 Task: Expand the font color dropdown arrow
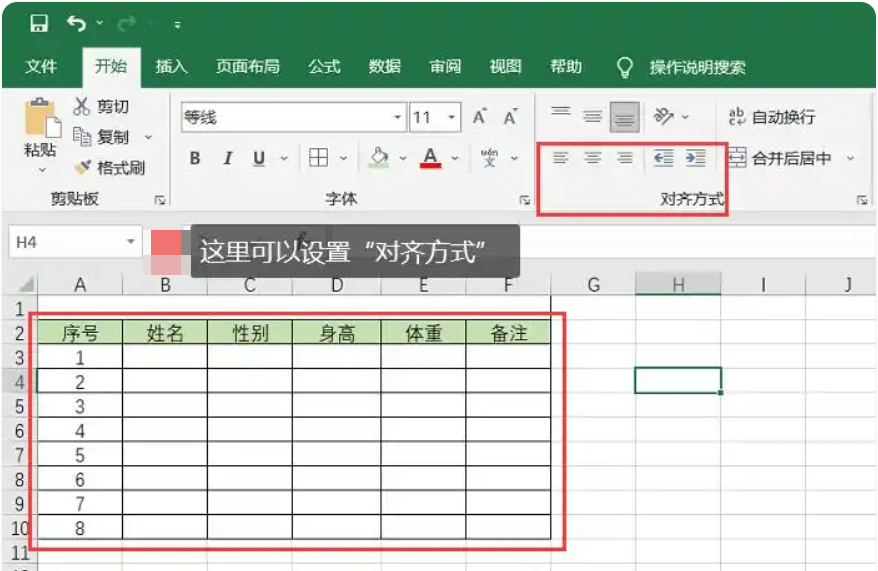455,158
